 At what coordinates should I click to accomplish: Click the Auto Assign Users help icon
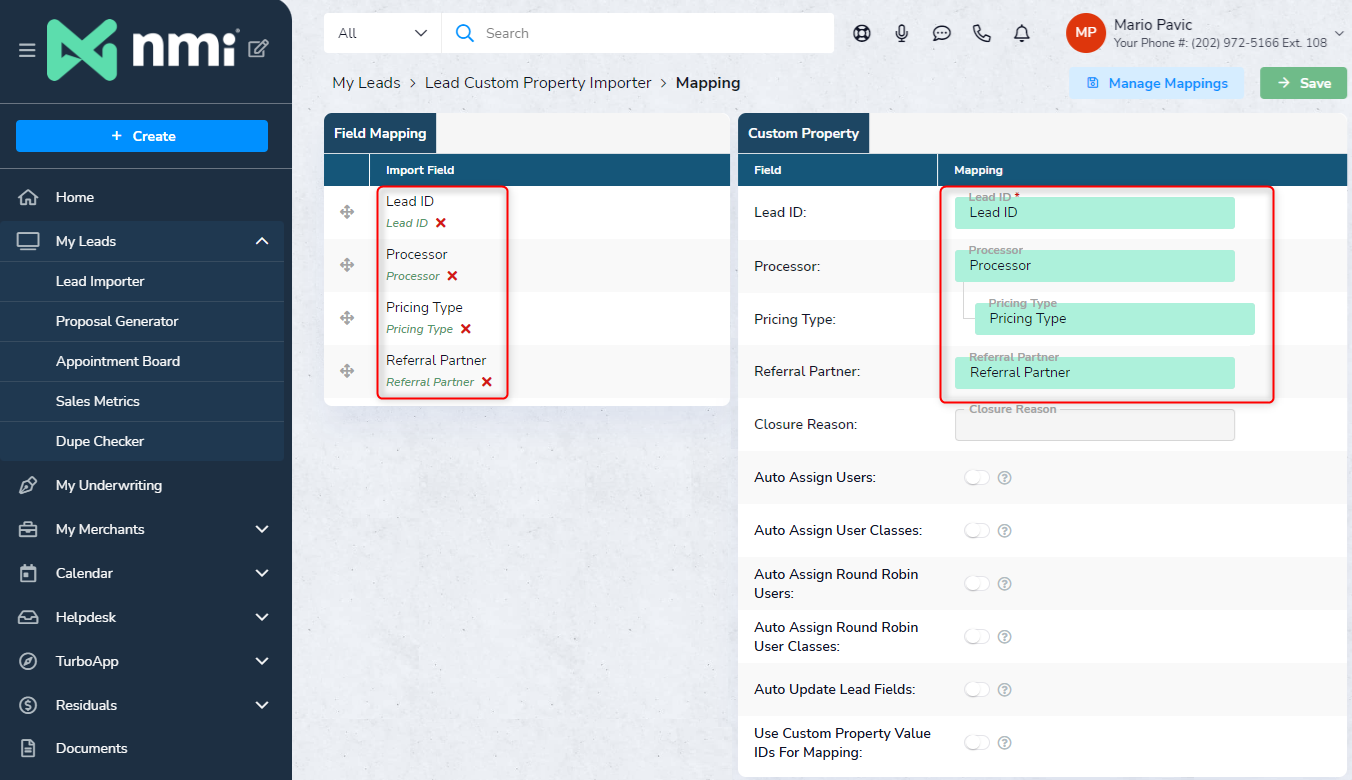click(x=1005, y=478)
